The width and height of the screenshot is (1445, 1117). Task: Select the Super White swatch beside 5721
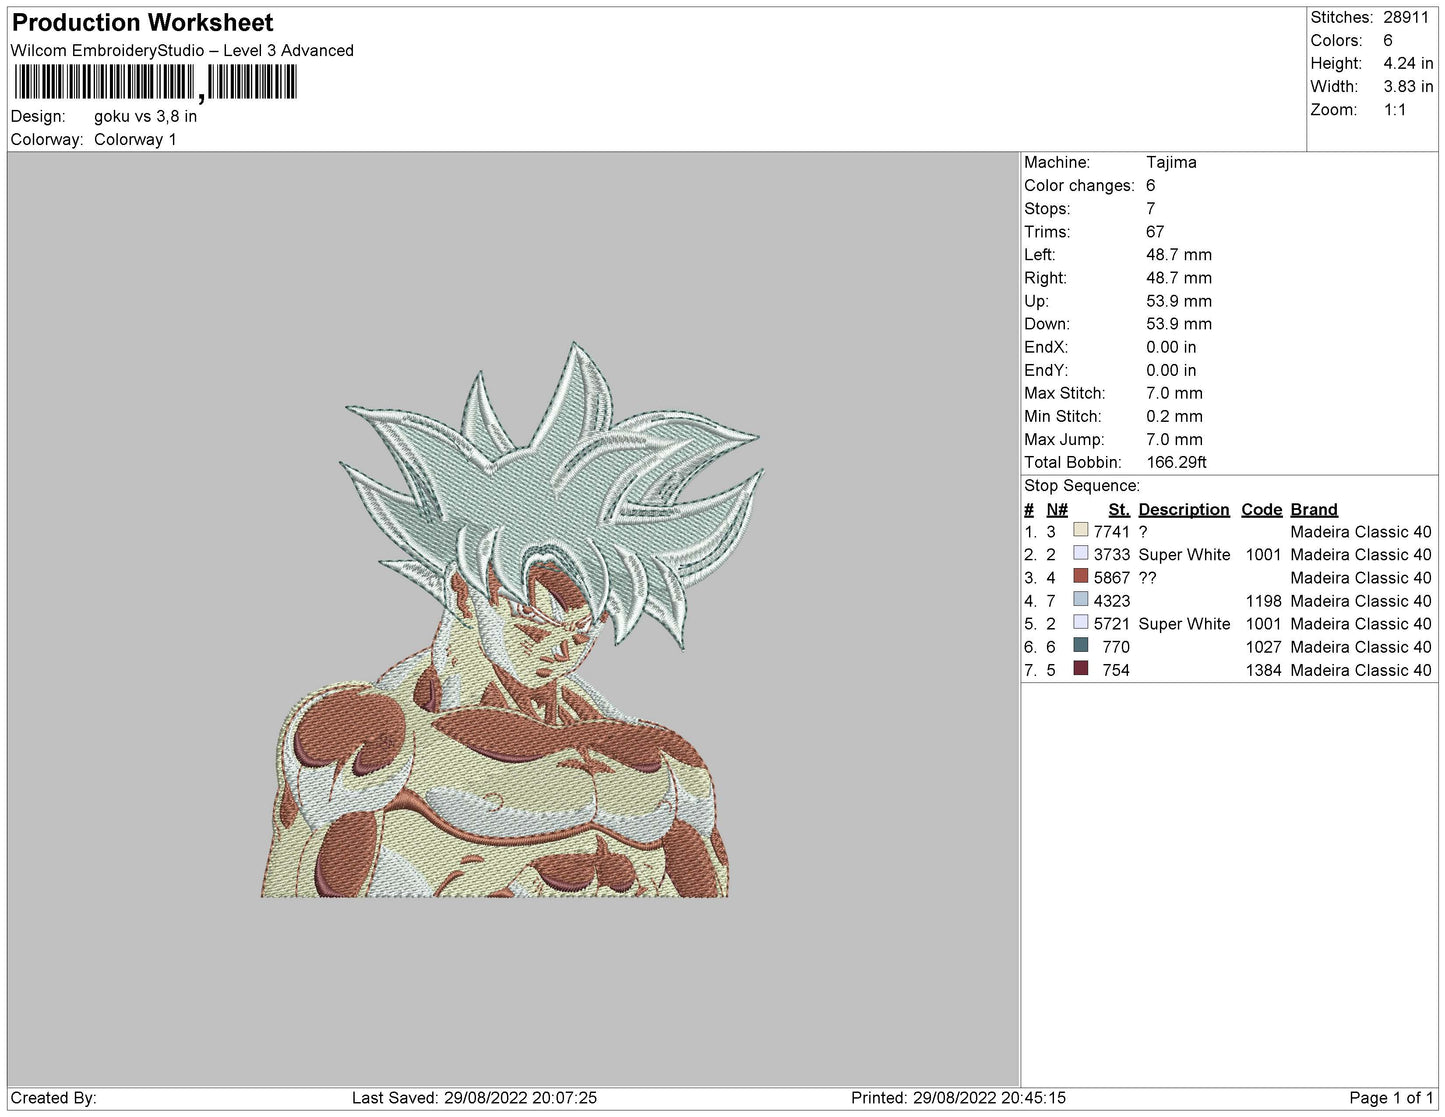(1080, 622)
